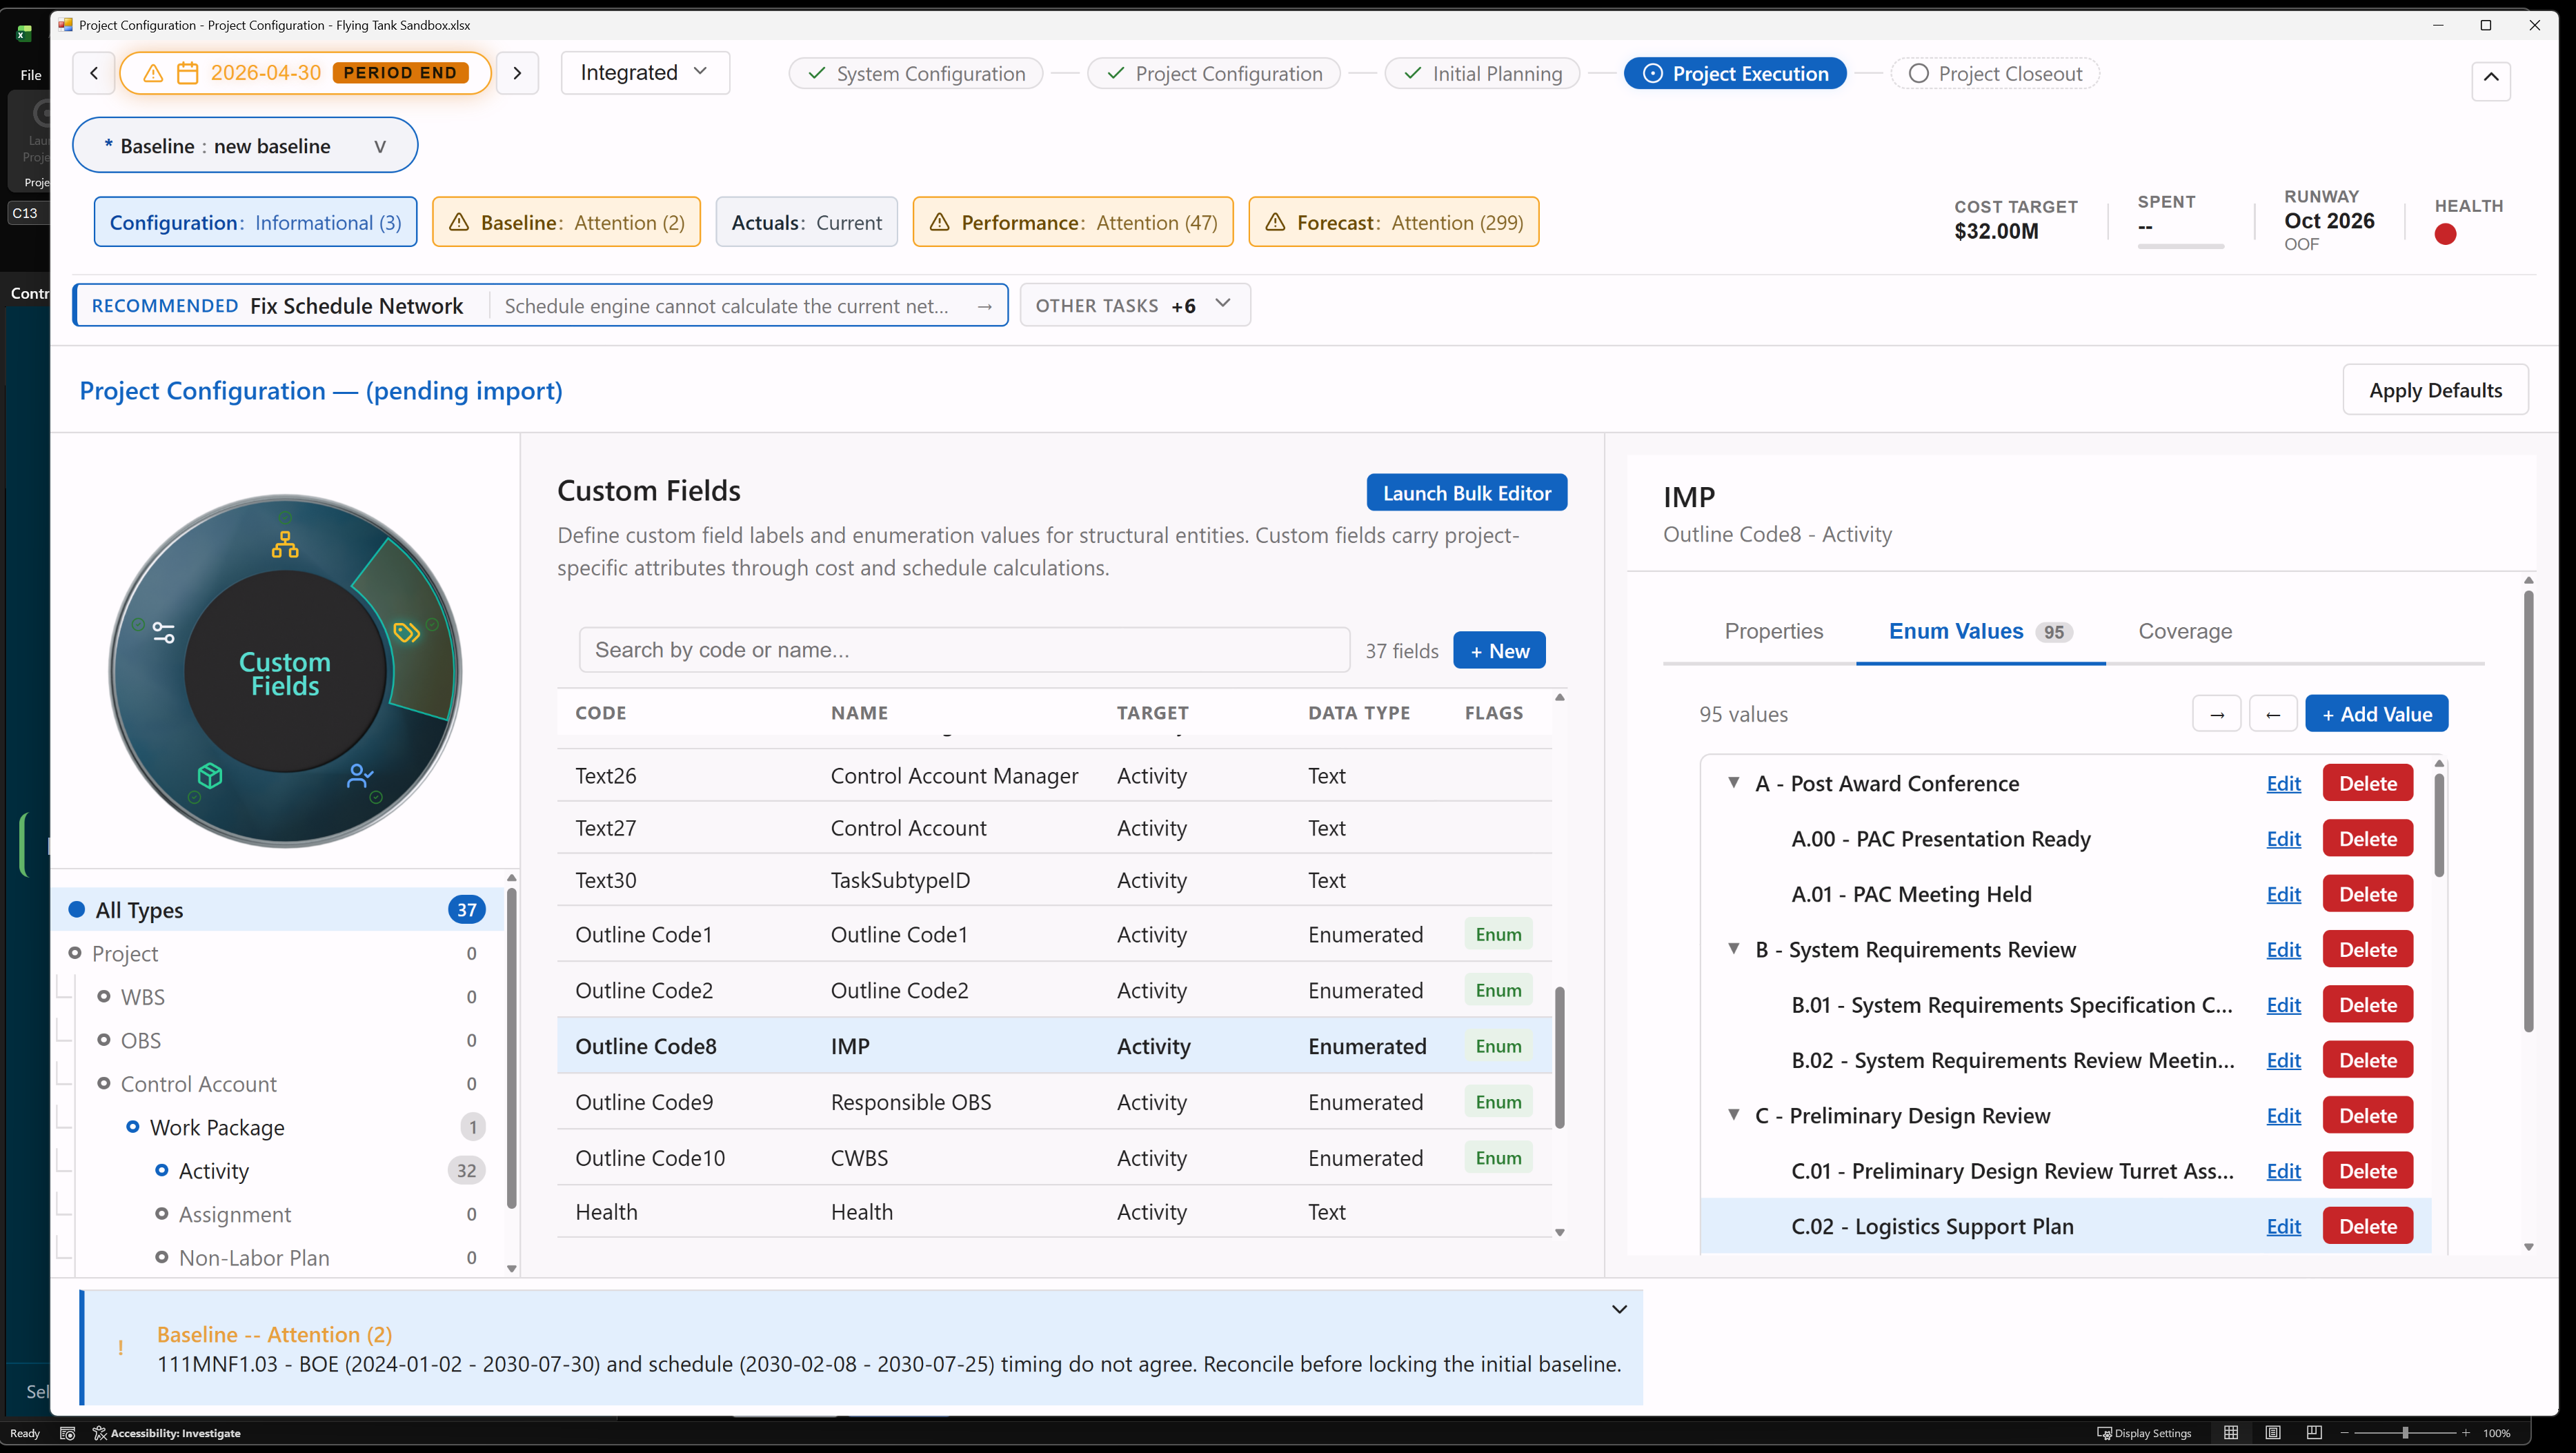Open the Initial Planning stage

coord(1482,73)
